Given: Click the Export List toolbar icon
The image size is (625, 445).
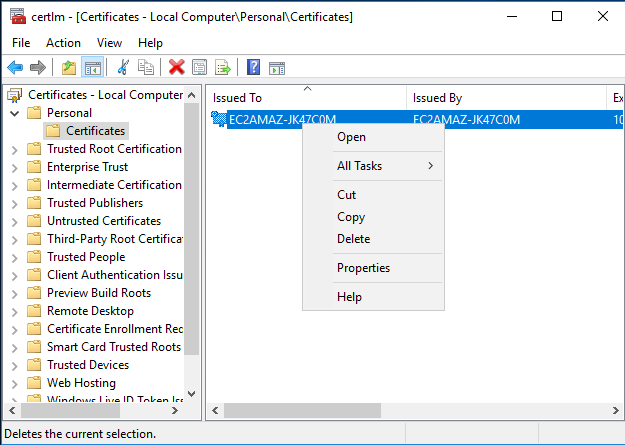Looking at the screenshot, I should pyautogui.click(x=223, y=67).
